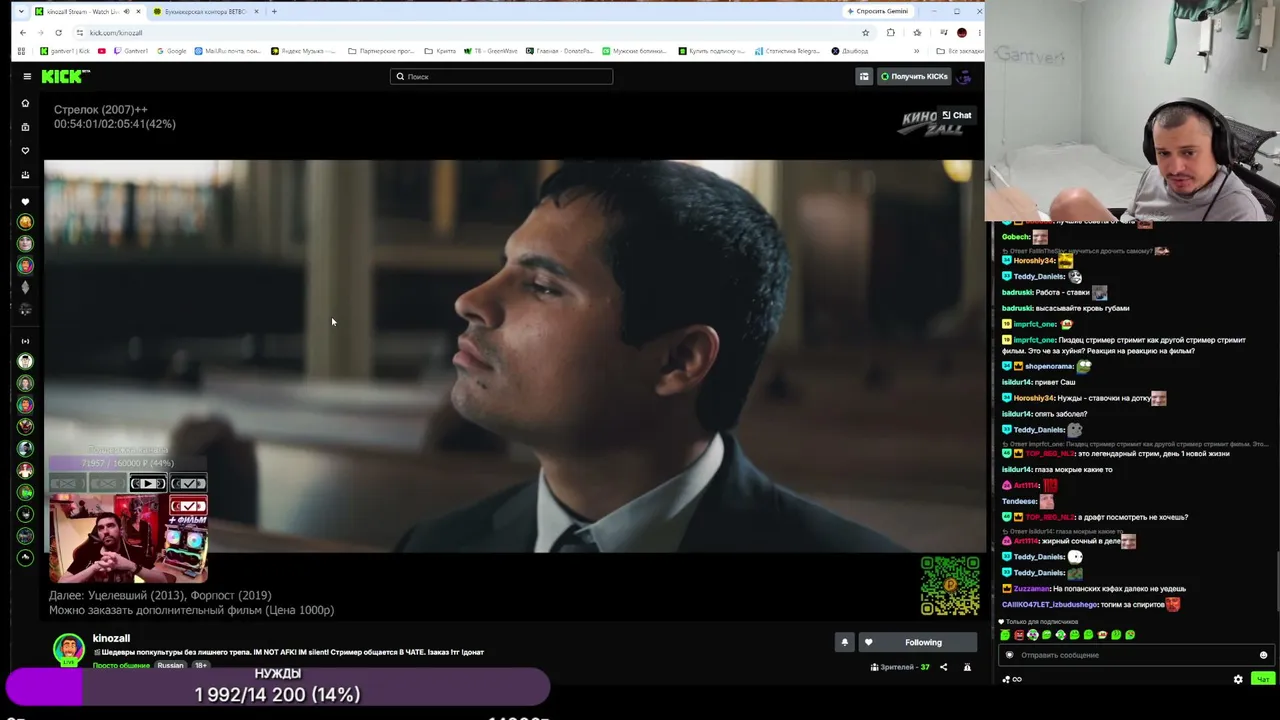Click the Russian language tag
1280x720 pixels.
pyautogui.click(x=170, y=666)
